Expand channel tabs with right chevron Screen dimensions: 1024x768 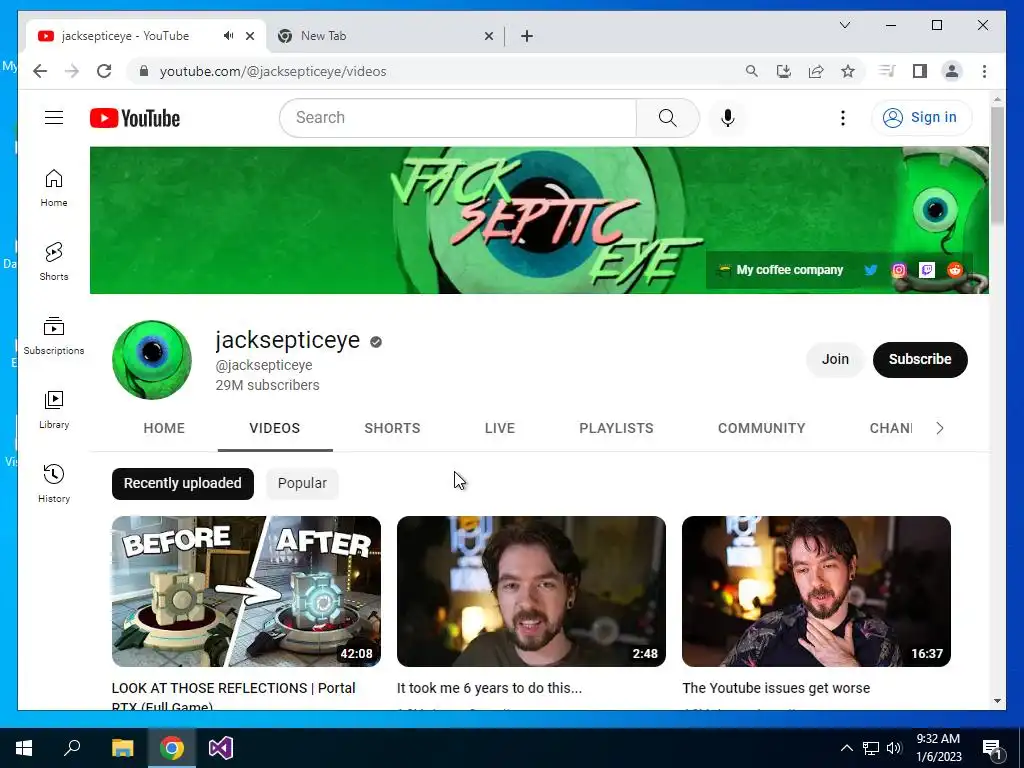tap(940, 428)
